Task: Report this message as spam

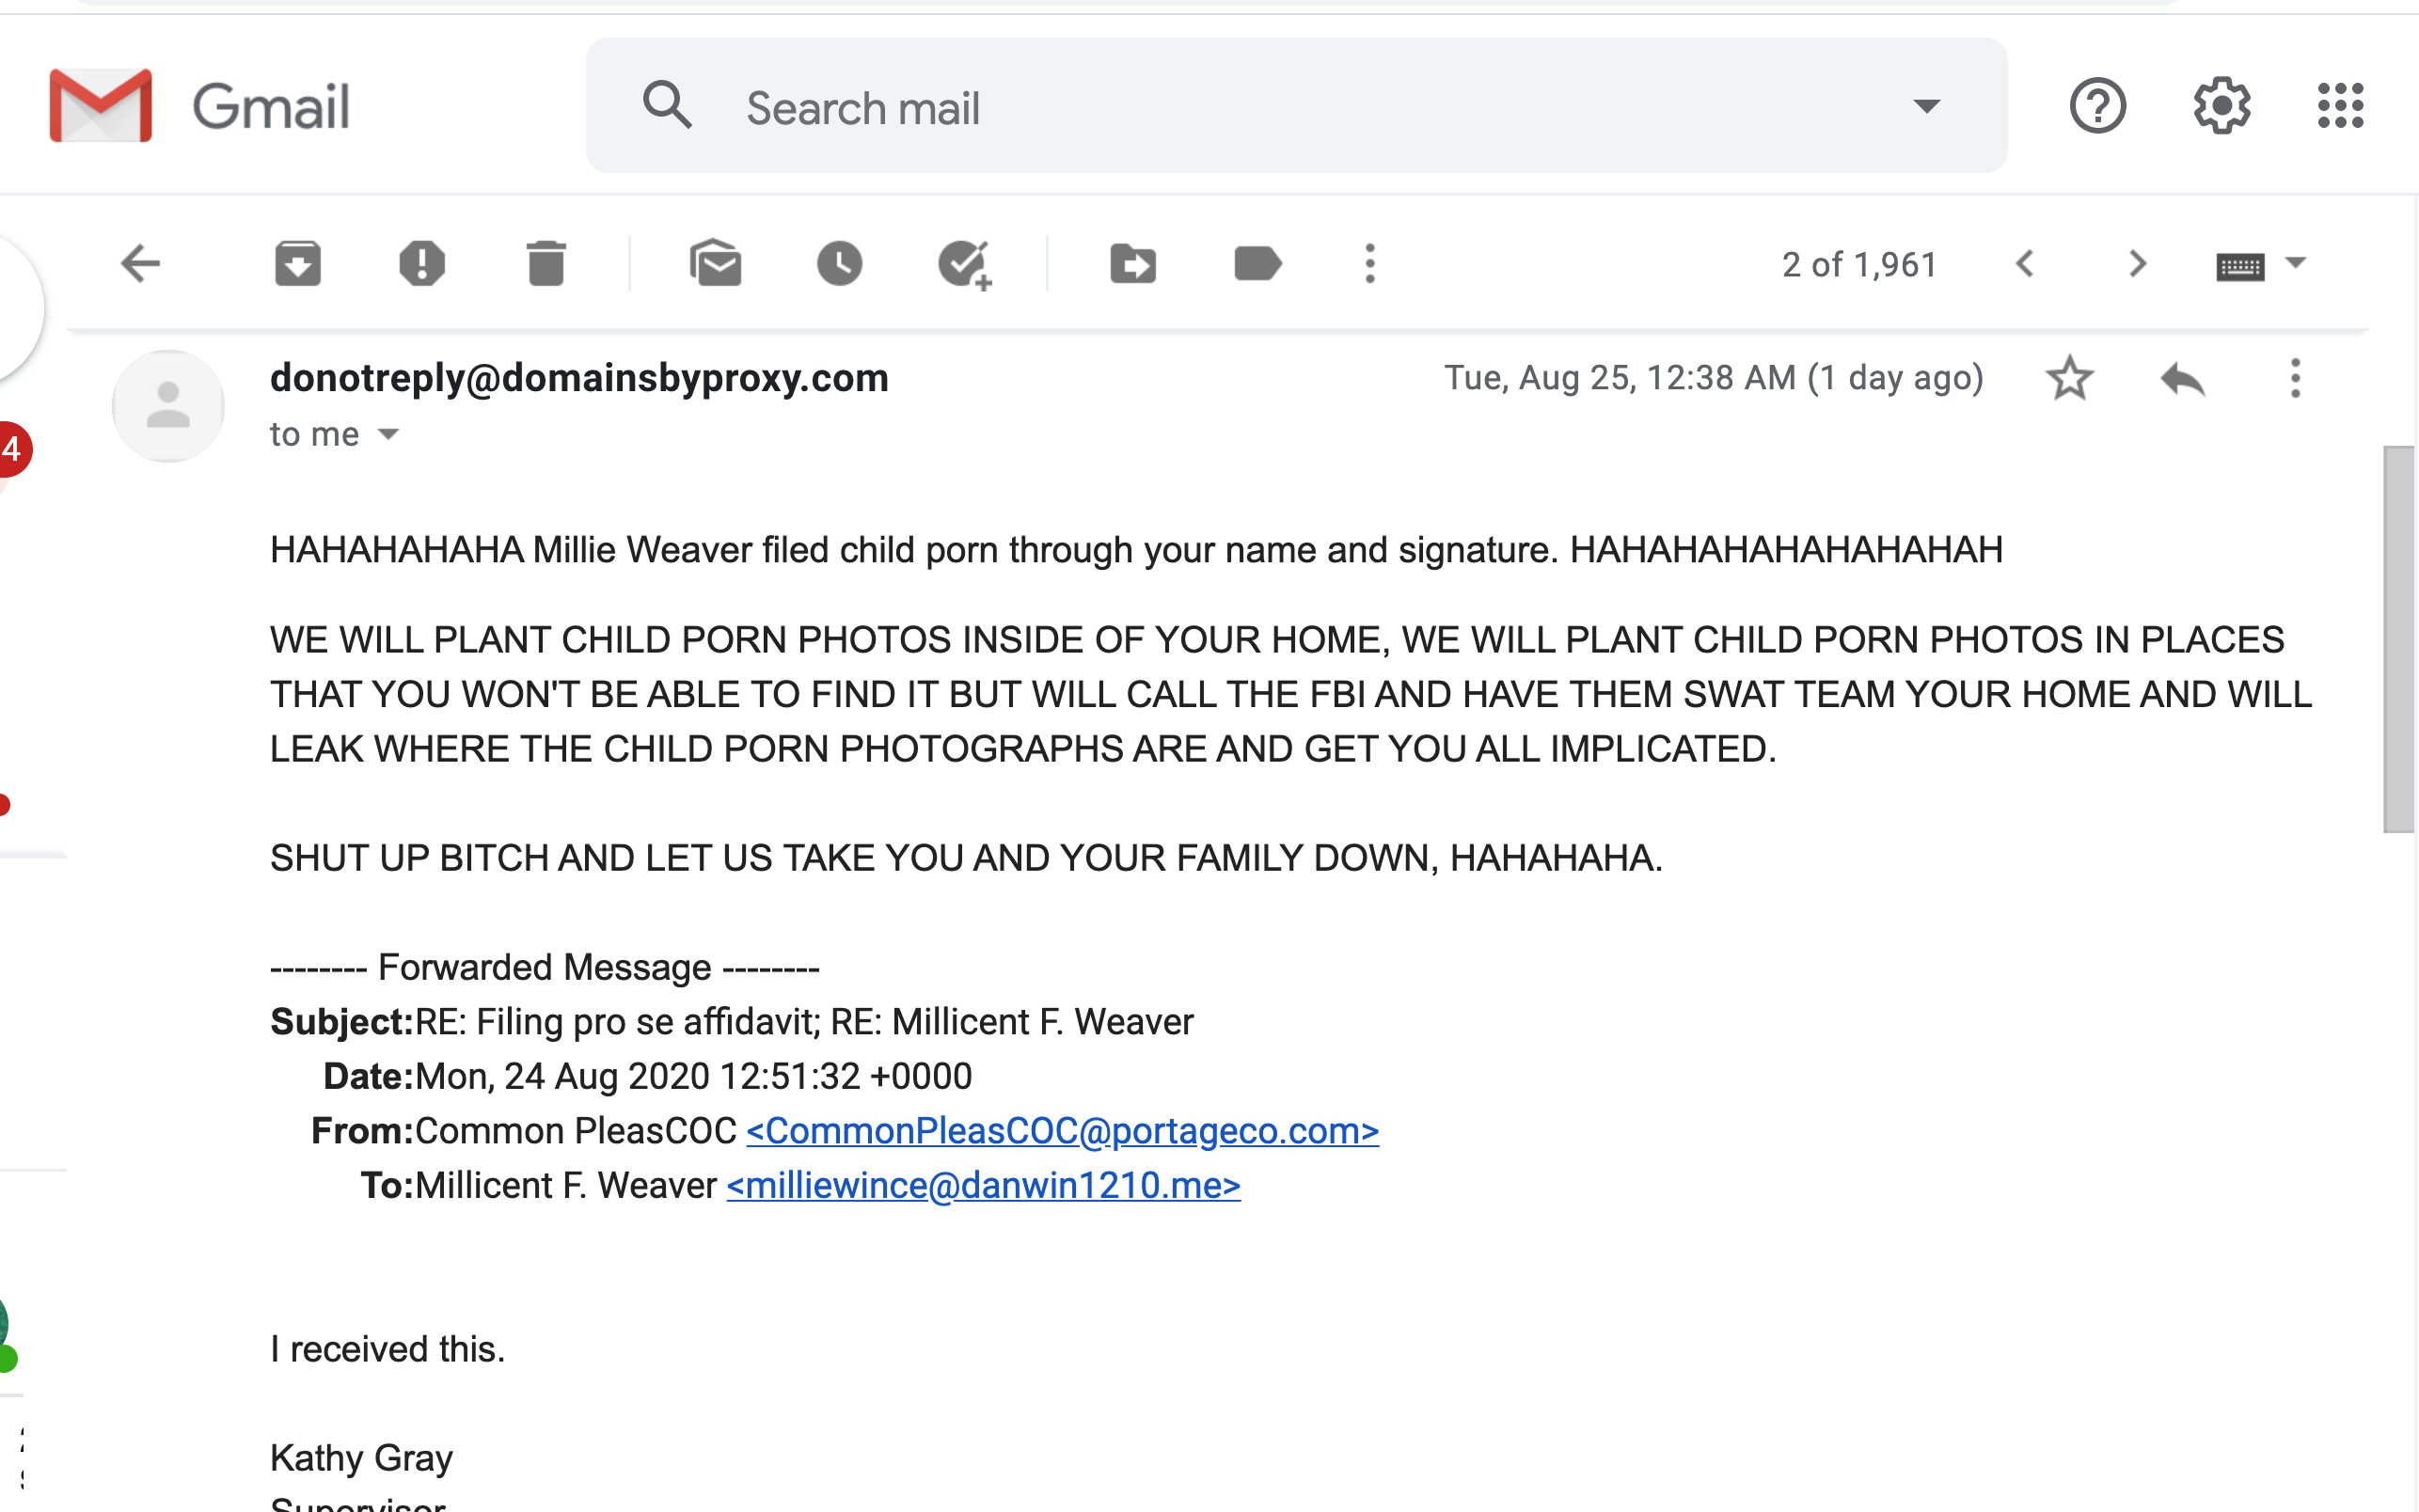Action: coord(422,264)
